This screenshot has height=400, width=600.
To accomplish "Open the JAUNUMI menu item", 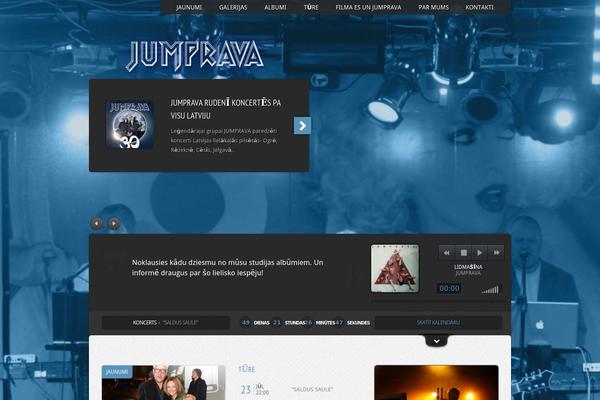I will [189, 7].
